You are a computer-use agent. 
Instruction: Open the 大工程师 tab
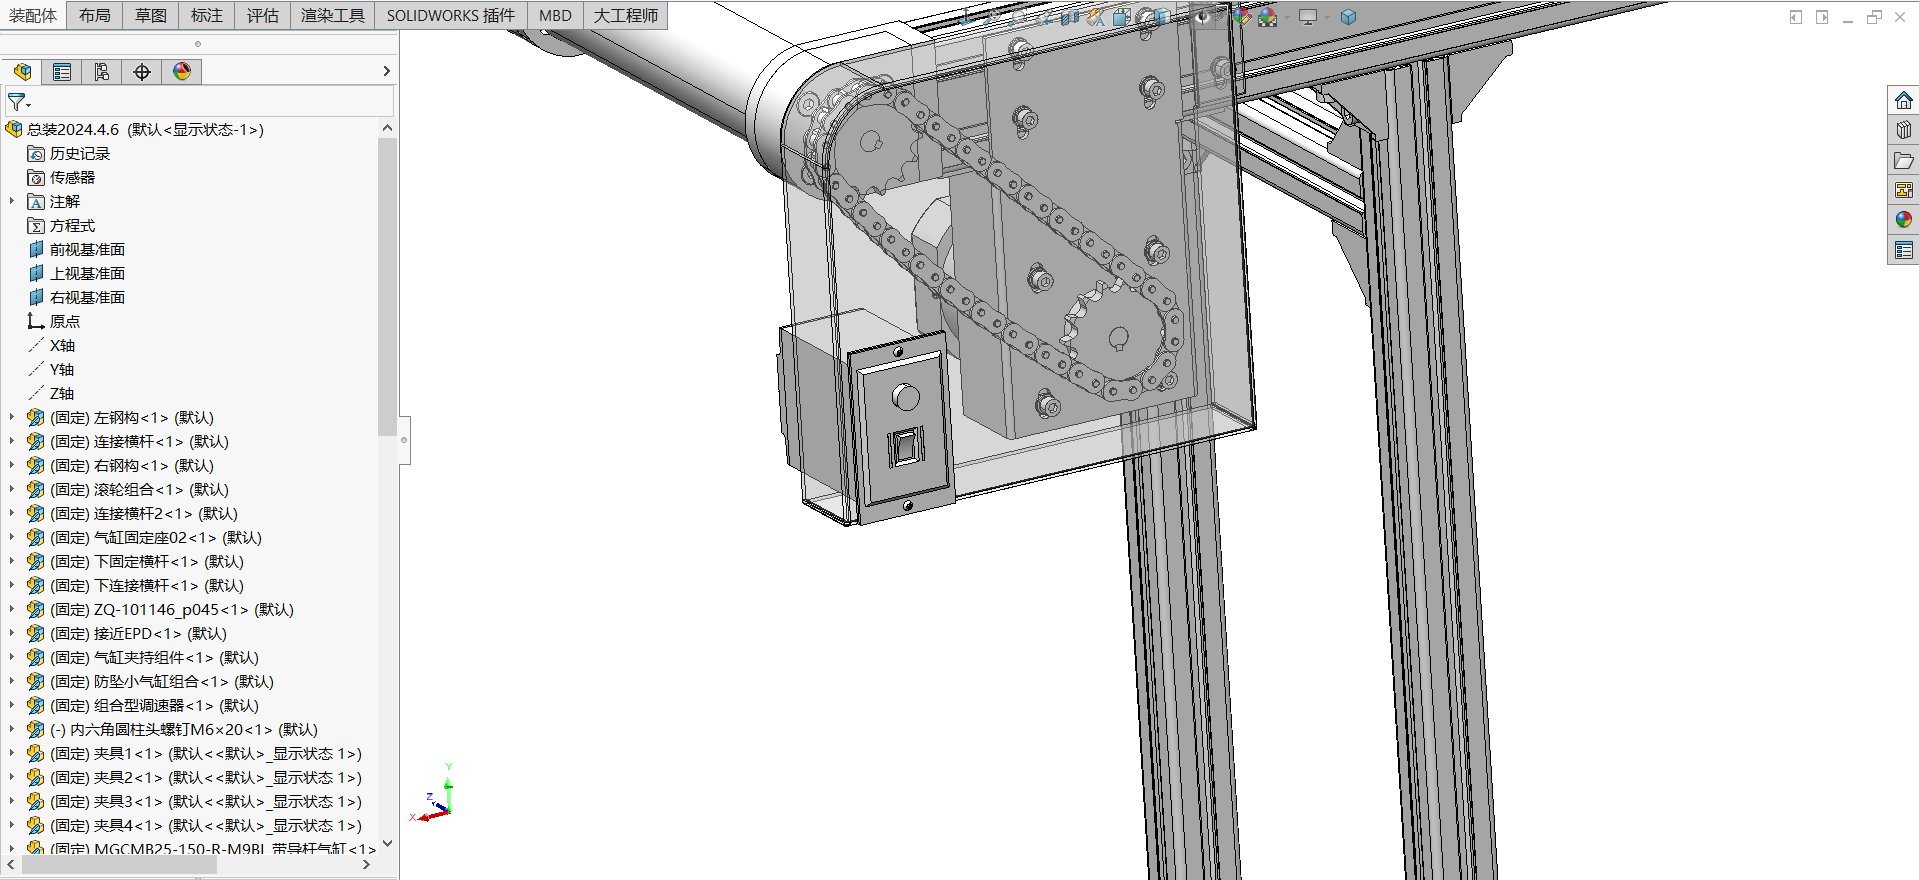[x=626, y=15]
